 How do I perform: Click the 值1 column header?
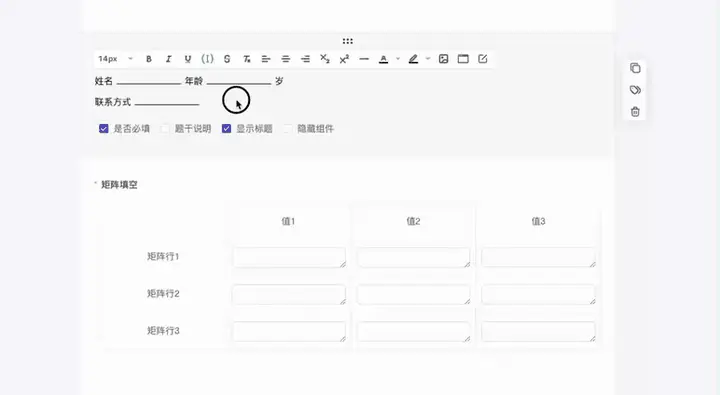[x=288, y=221]
